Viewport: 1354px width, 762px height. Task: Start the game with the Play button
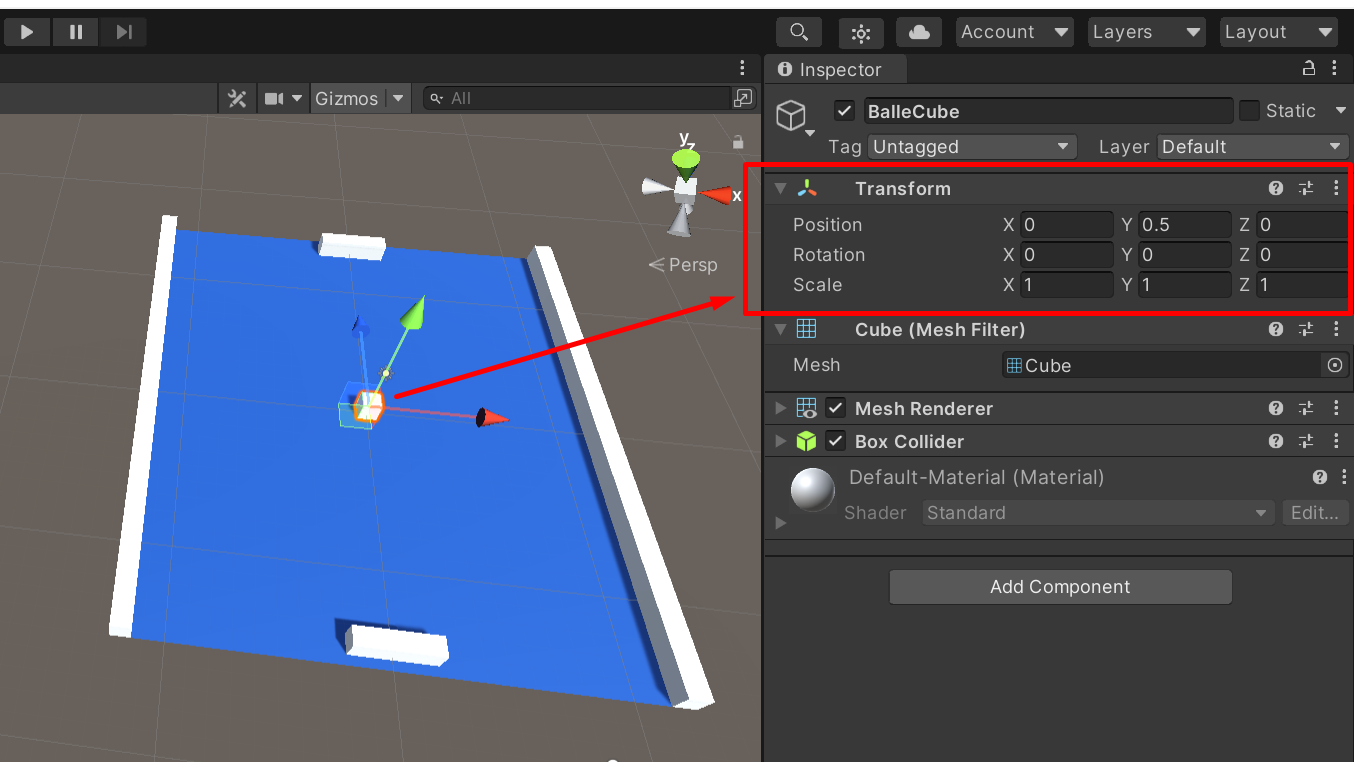(x=26, y=32)
